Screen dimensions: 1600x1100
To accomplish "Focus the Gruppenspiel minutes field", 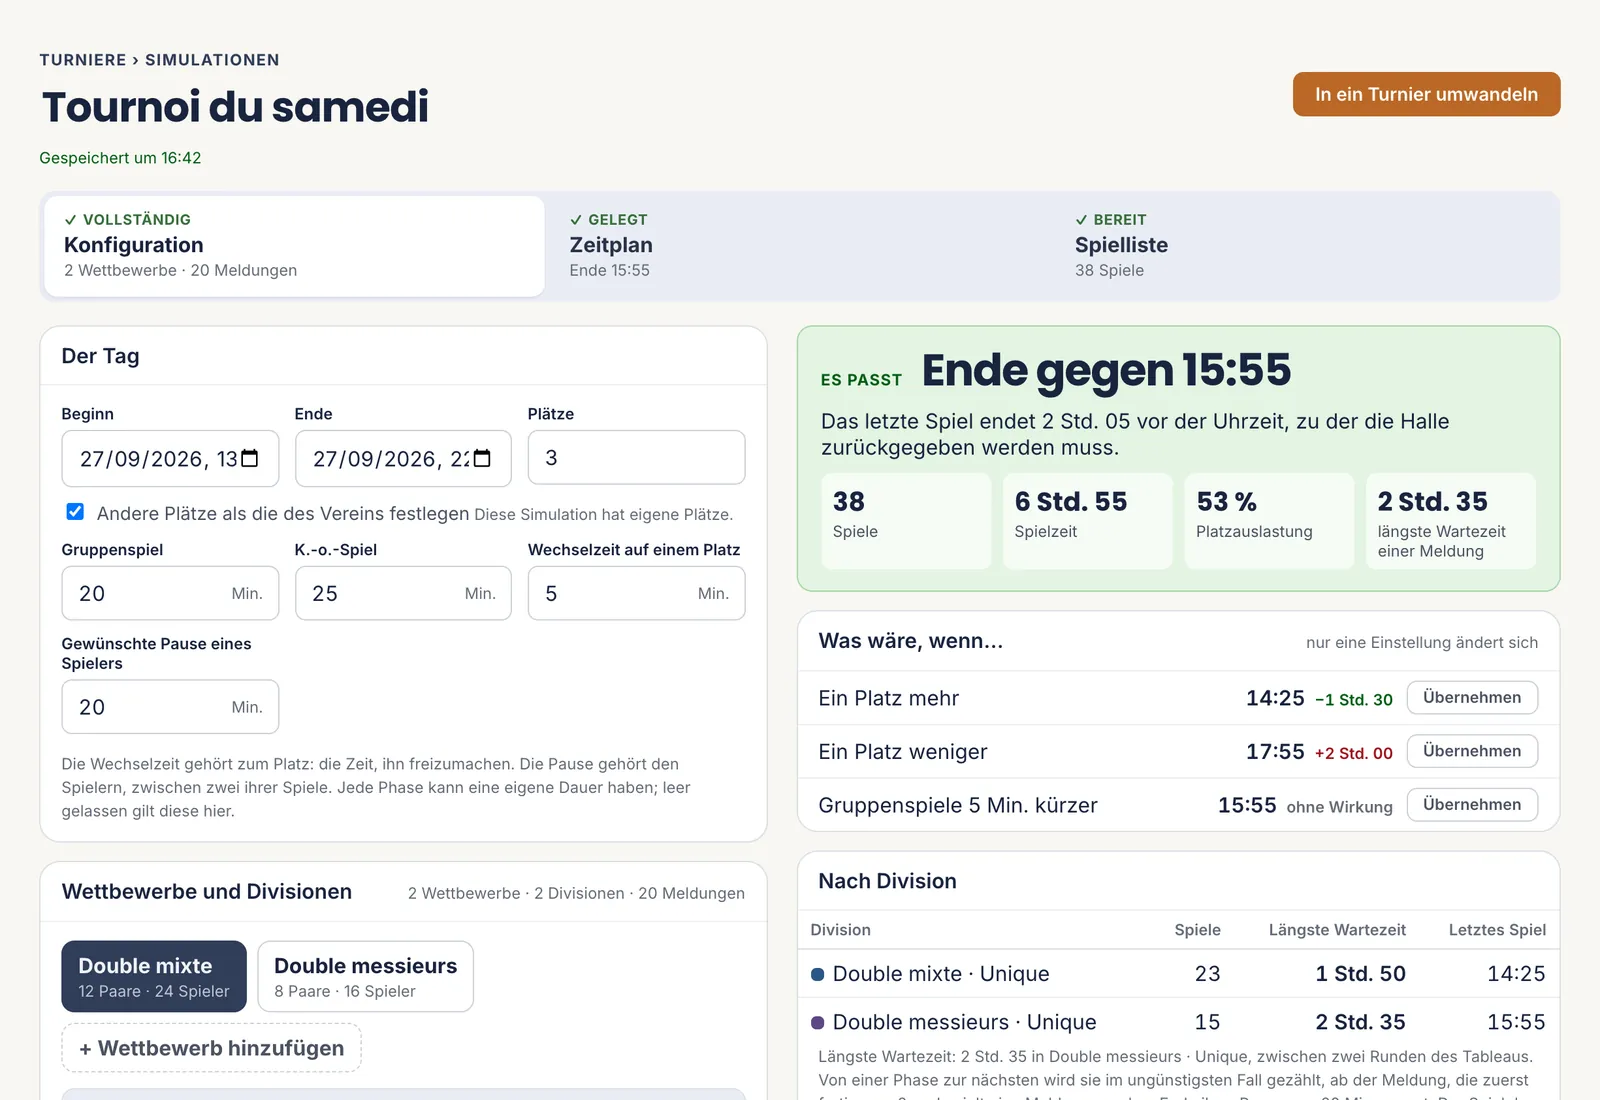I will (170, 593).
